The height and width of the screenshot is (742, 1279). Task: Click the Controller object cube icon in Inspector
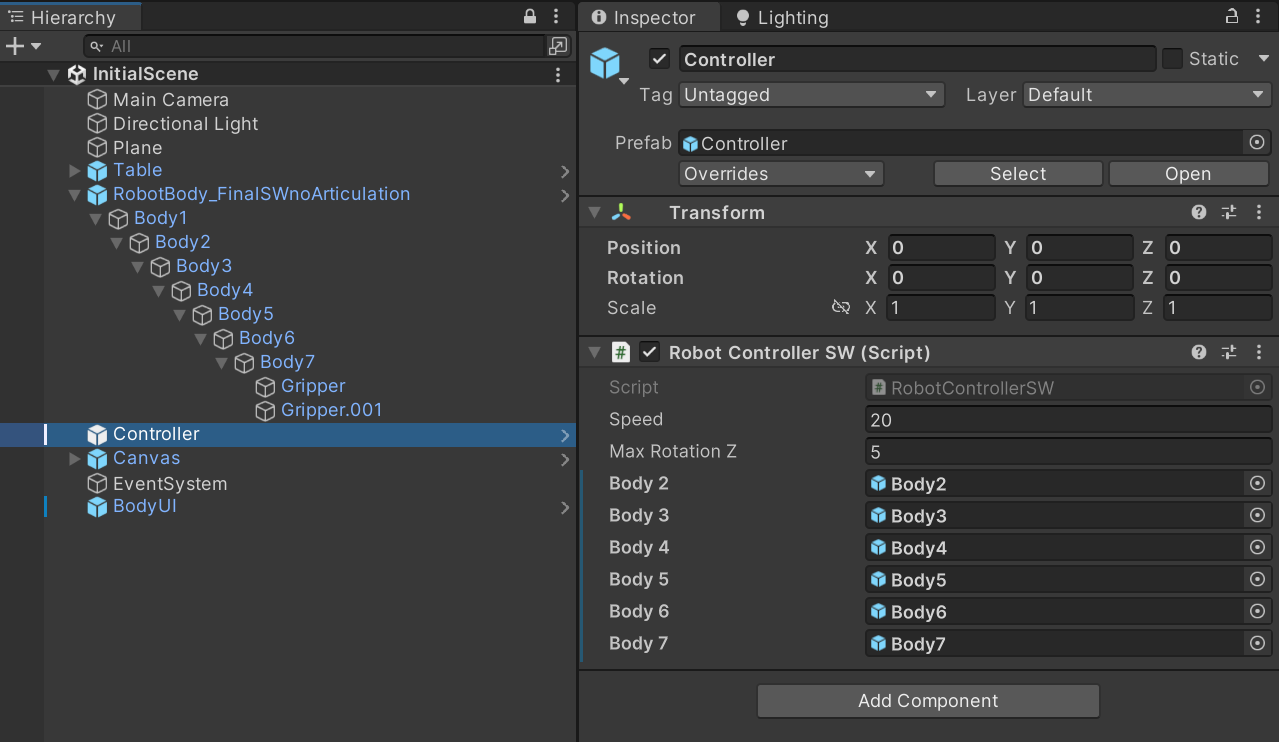[x=605, y=63]
